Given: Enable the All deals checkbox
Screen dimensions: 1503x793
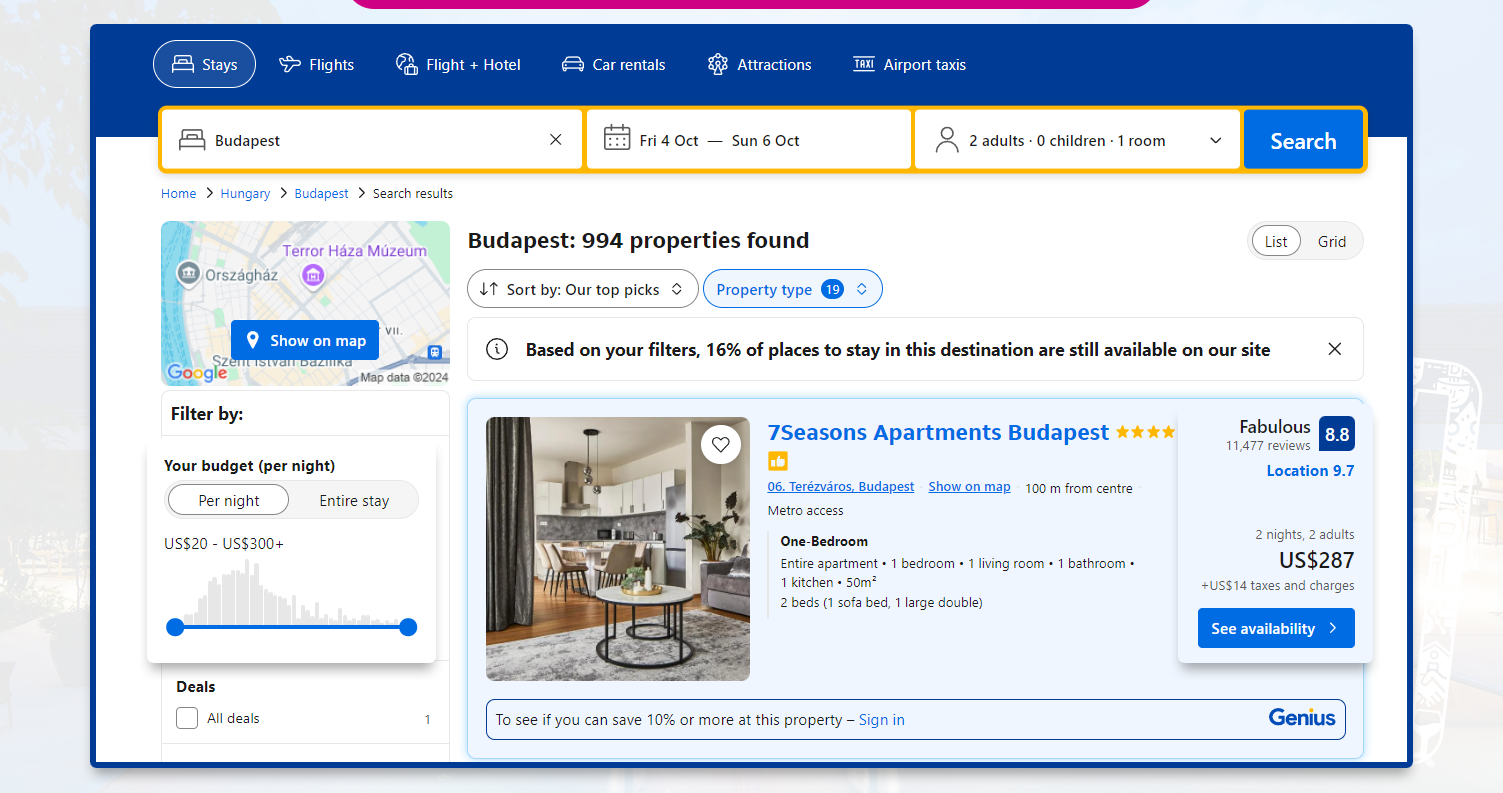Looking at the screenshot, I should click(187, 718).
